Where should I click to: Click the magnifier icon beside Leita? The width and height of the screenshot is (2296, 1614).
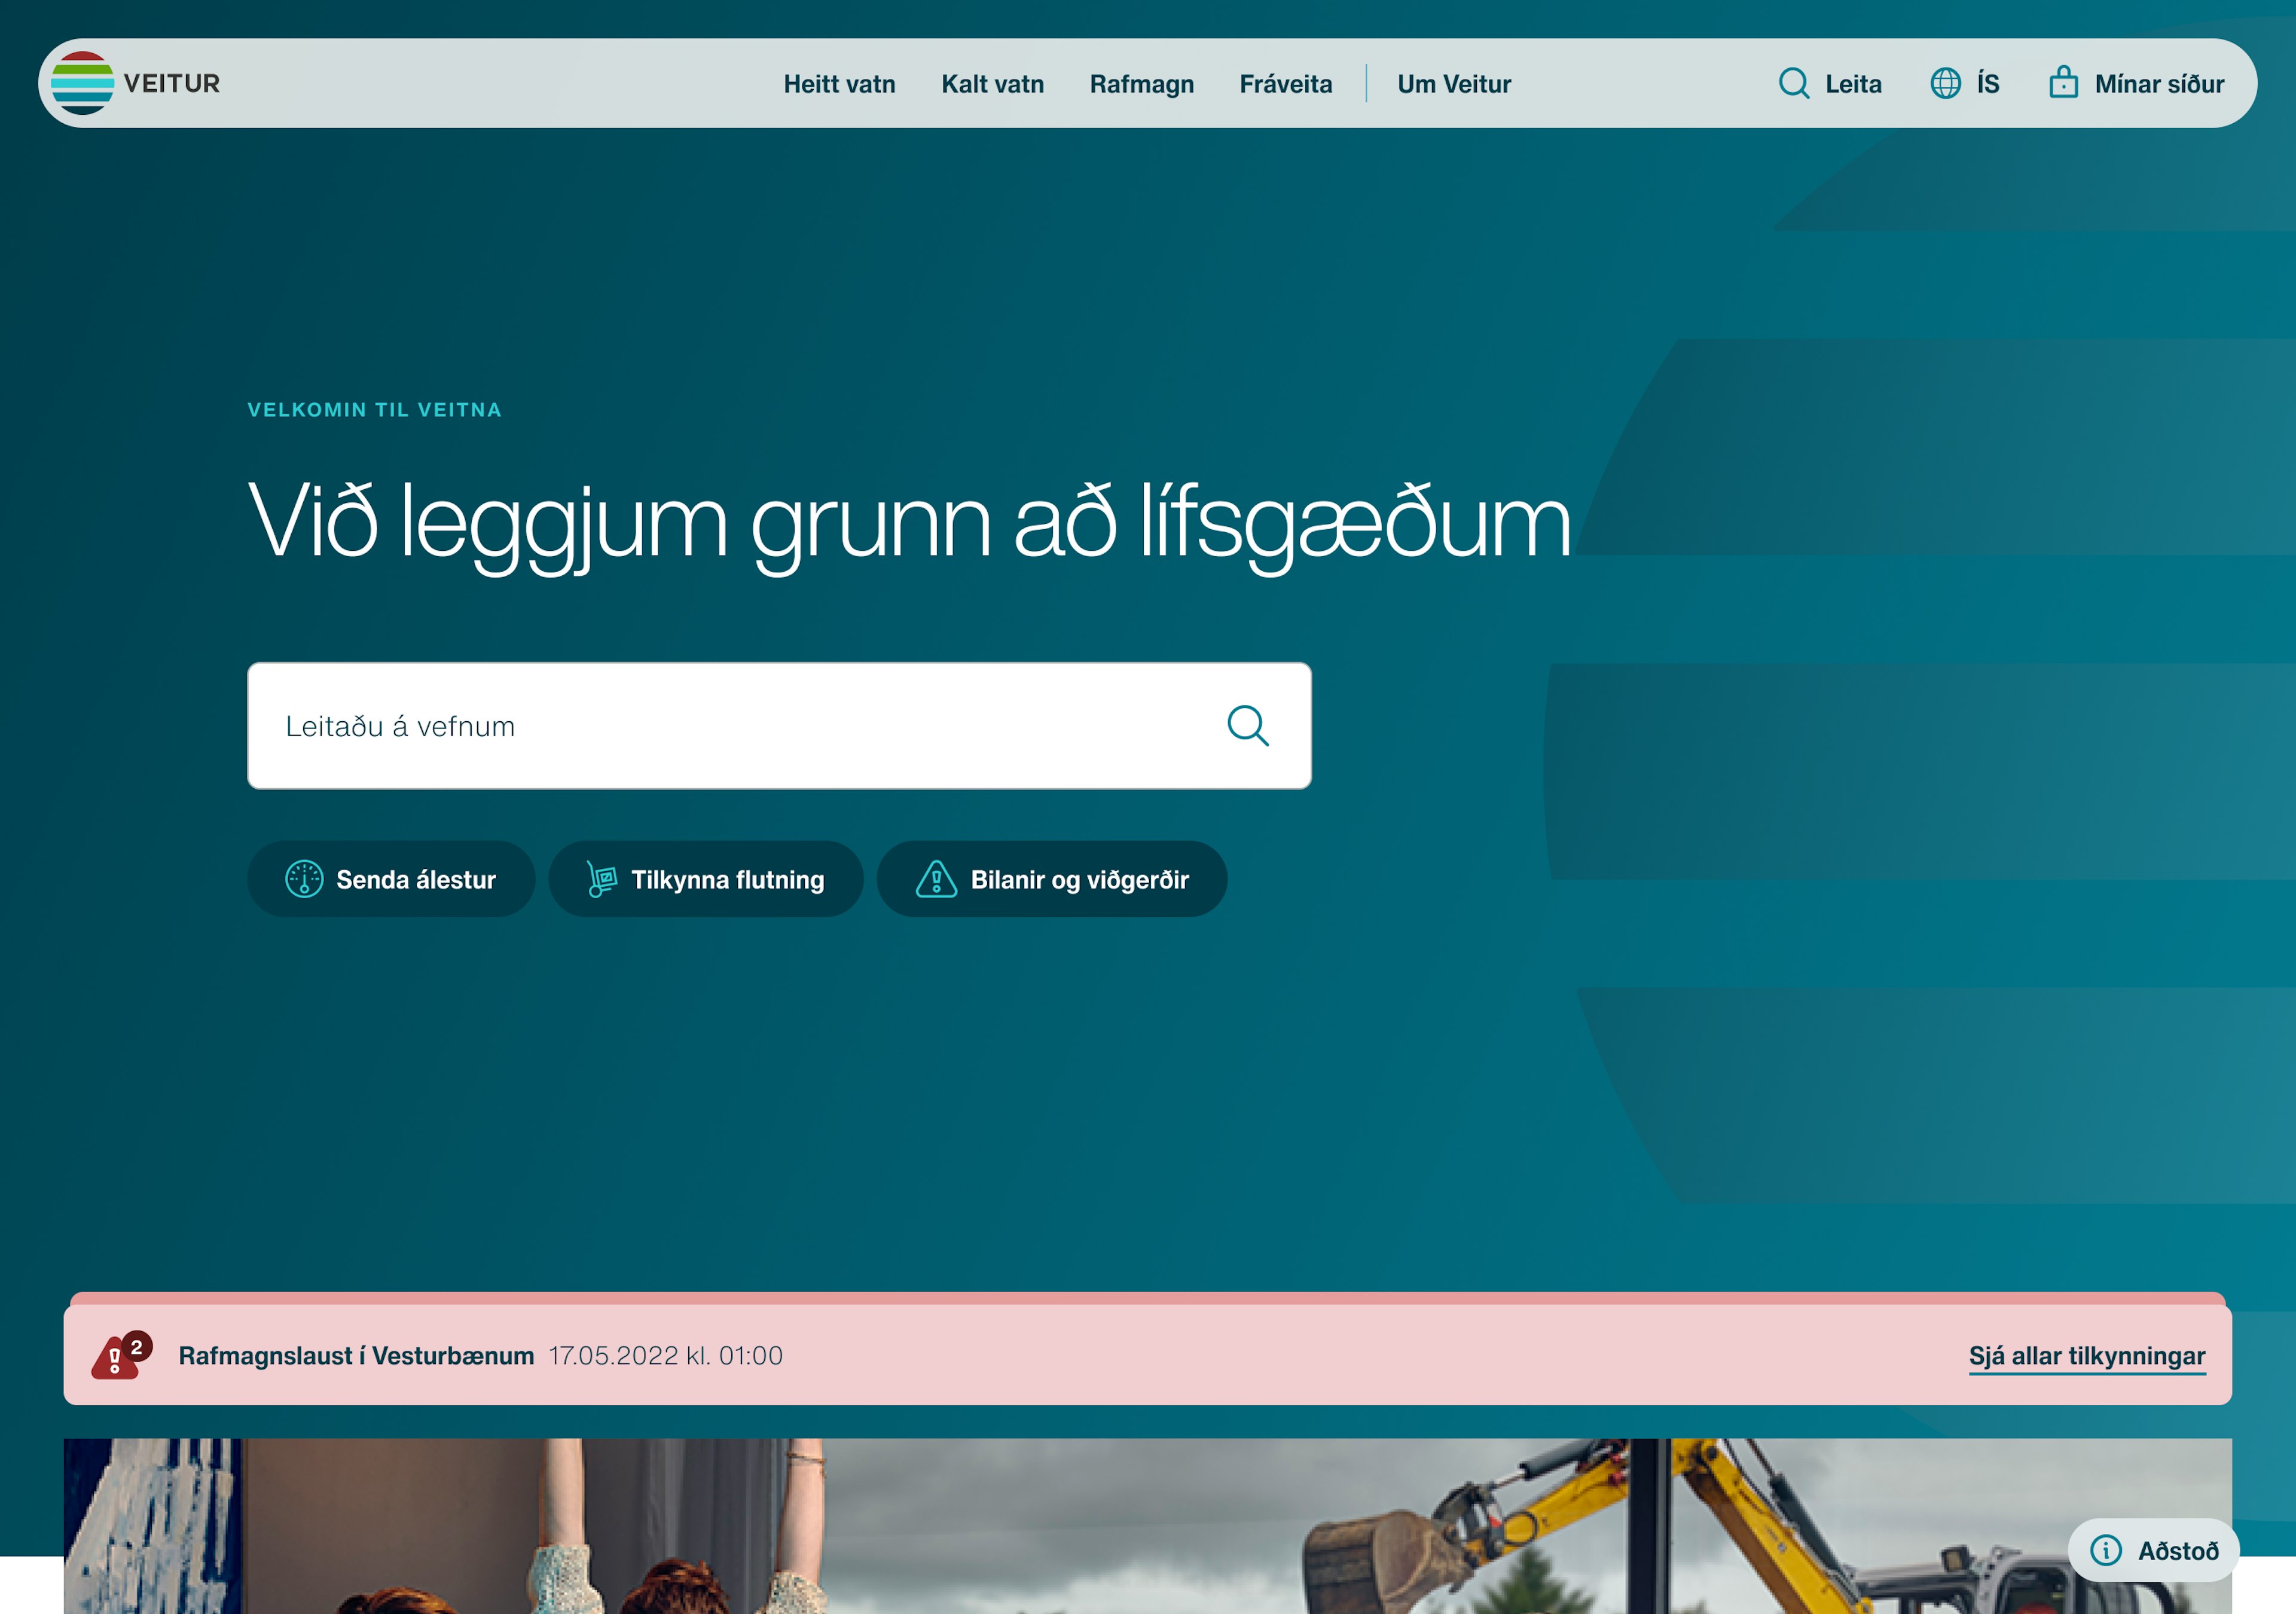pos(1793,83)
